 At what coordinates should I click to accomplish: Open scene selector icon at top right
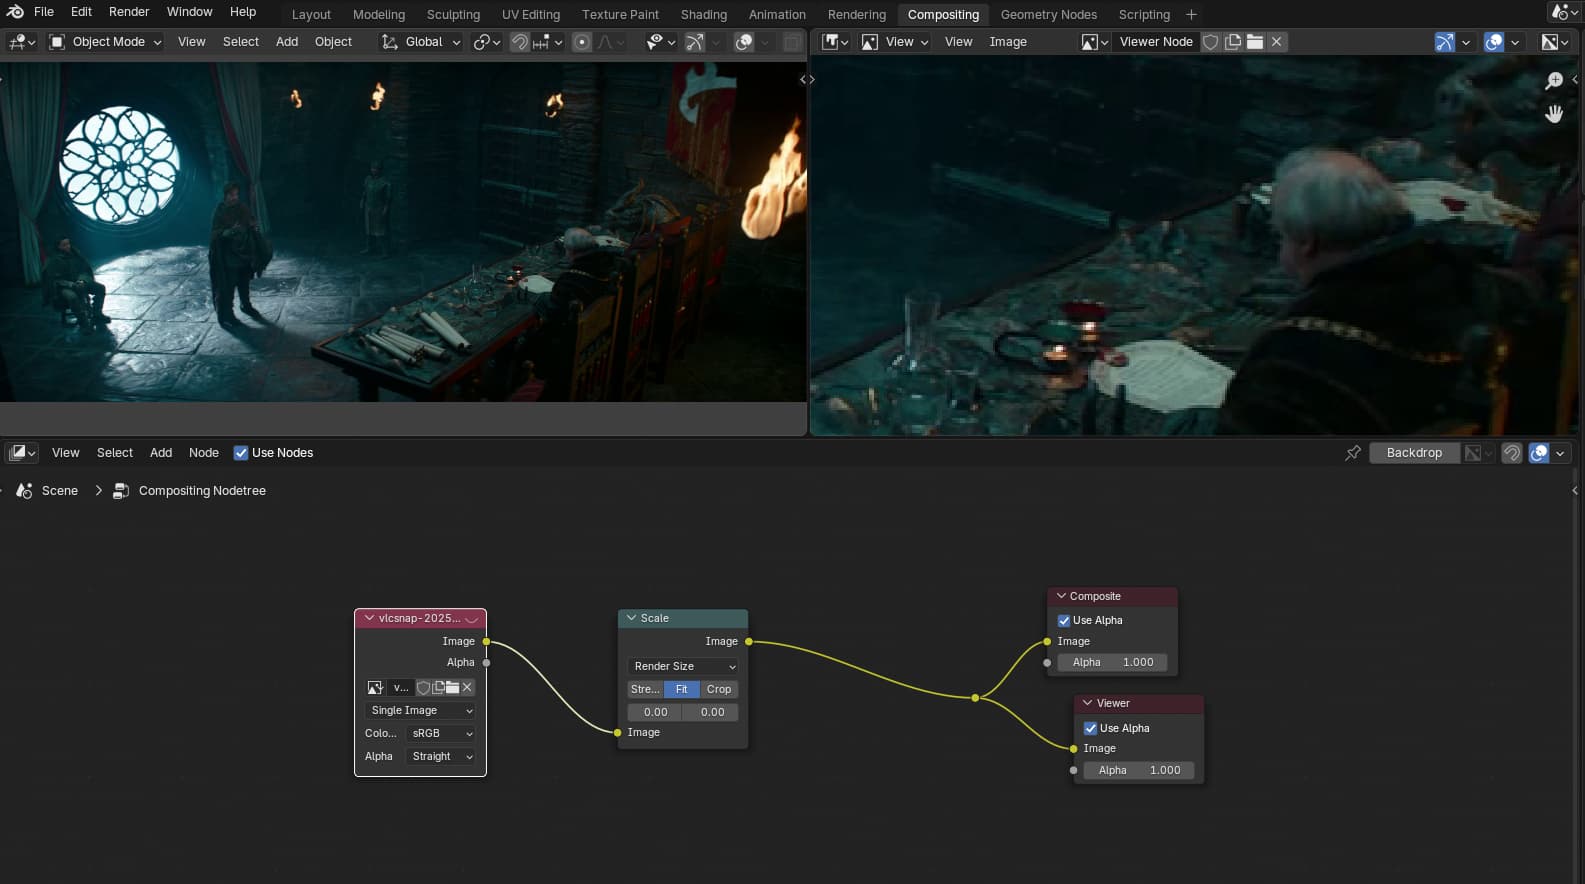click(x=1564, y=13)
